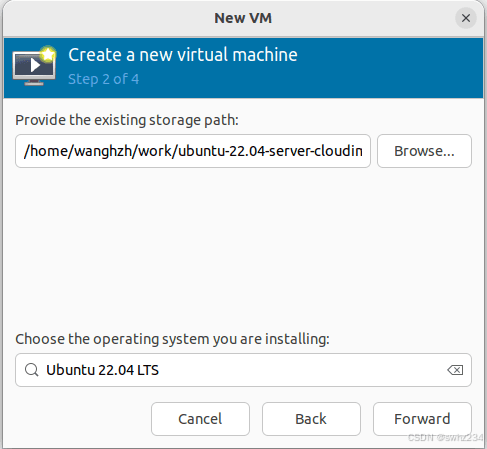Open the Browse... file chooser
Viewport: 487px width, 449px height.
[x=424, y=151]
